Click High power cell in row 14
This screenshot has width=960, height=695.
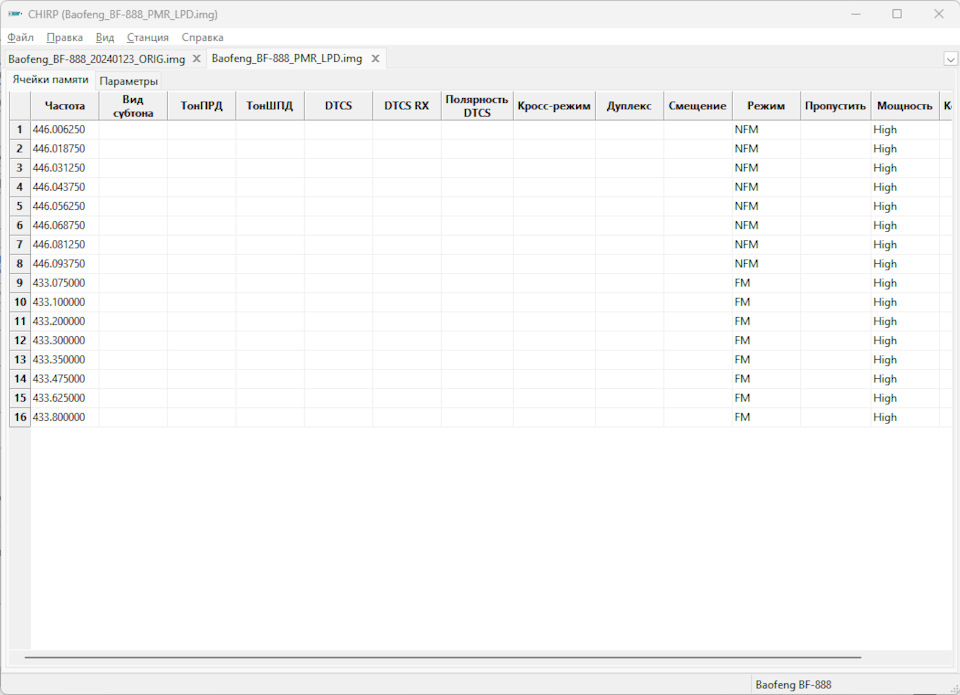coord(905,379)
